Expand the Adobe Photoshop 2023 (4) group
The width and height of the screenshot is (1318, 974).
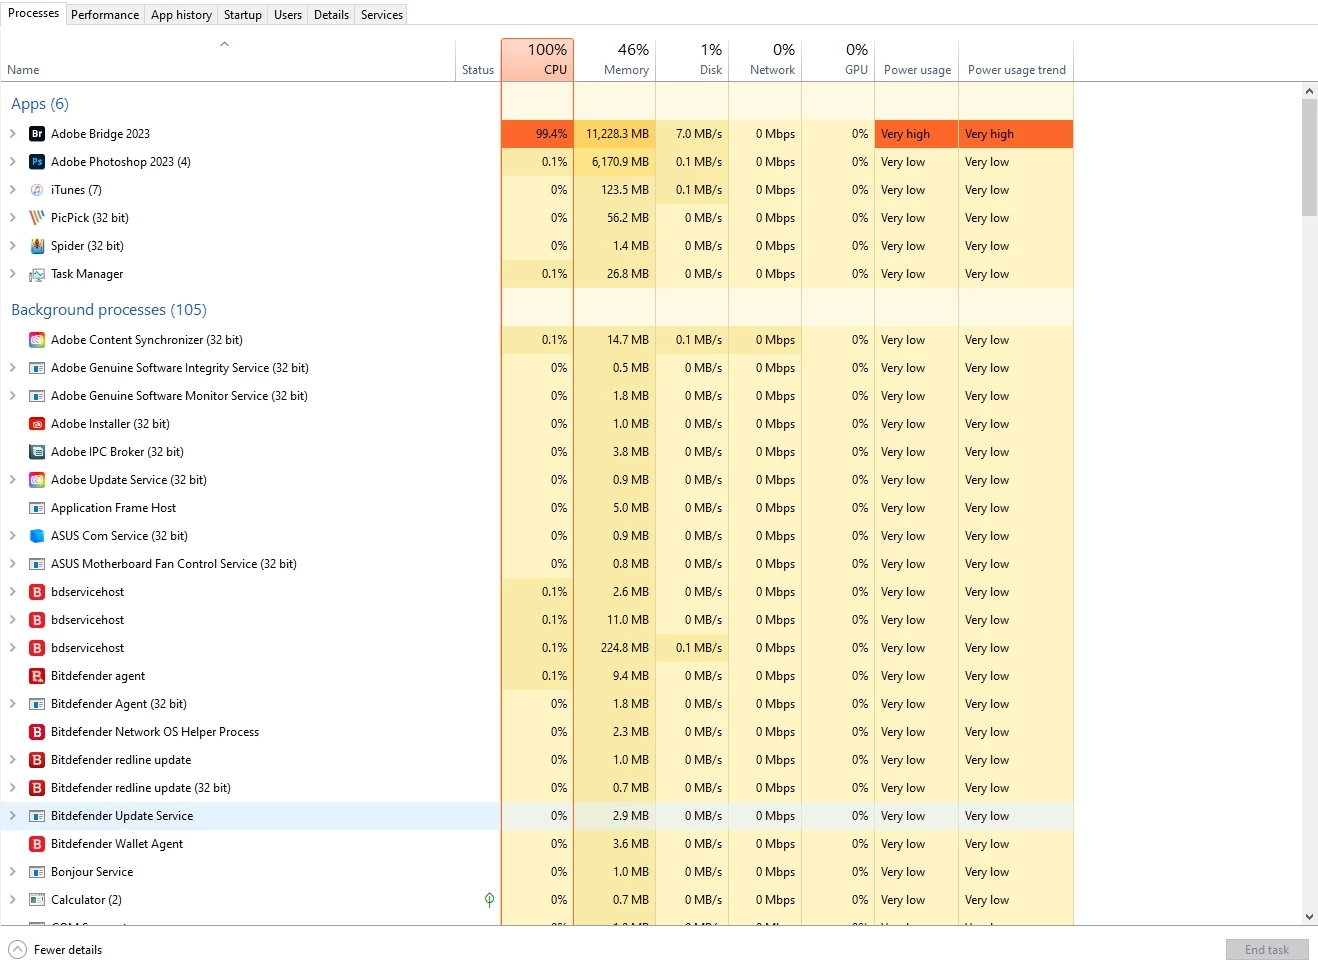(x=13, y=162)
